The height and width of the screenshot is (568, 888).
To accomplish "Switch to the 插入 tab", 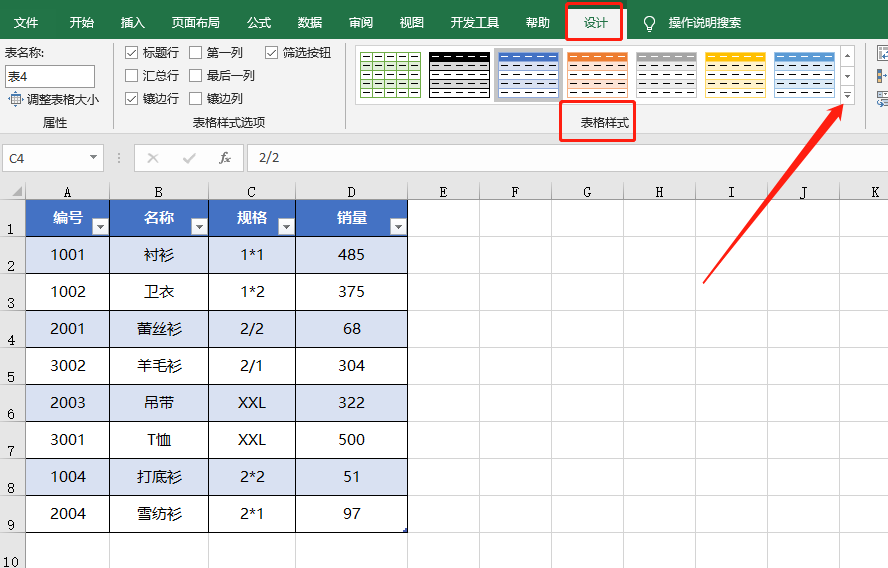I will coord(133,23).
